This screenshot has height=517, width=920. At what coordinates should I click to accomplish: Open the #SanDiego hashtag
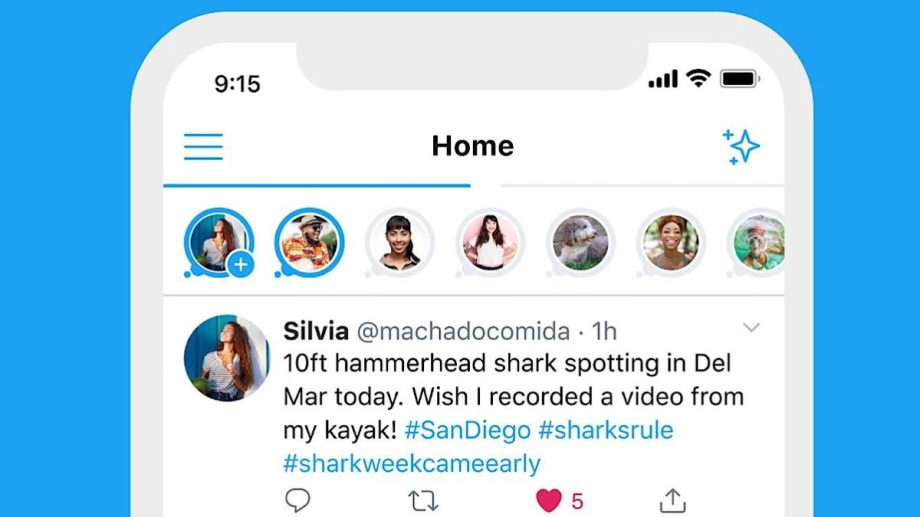[x=468, y=430]
